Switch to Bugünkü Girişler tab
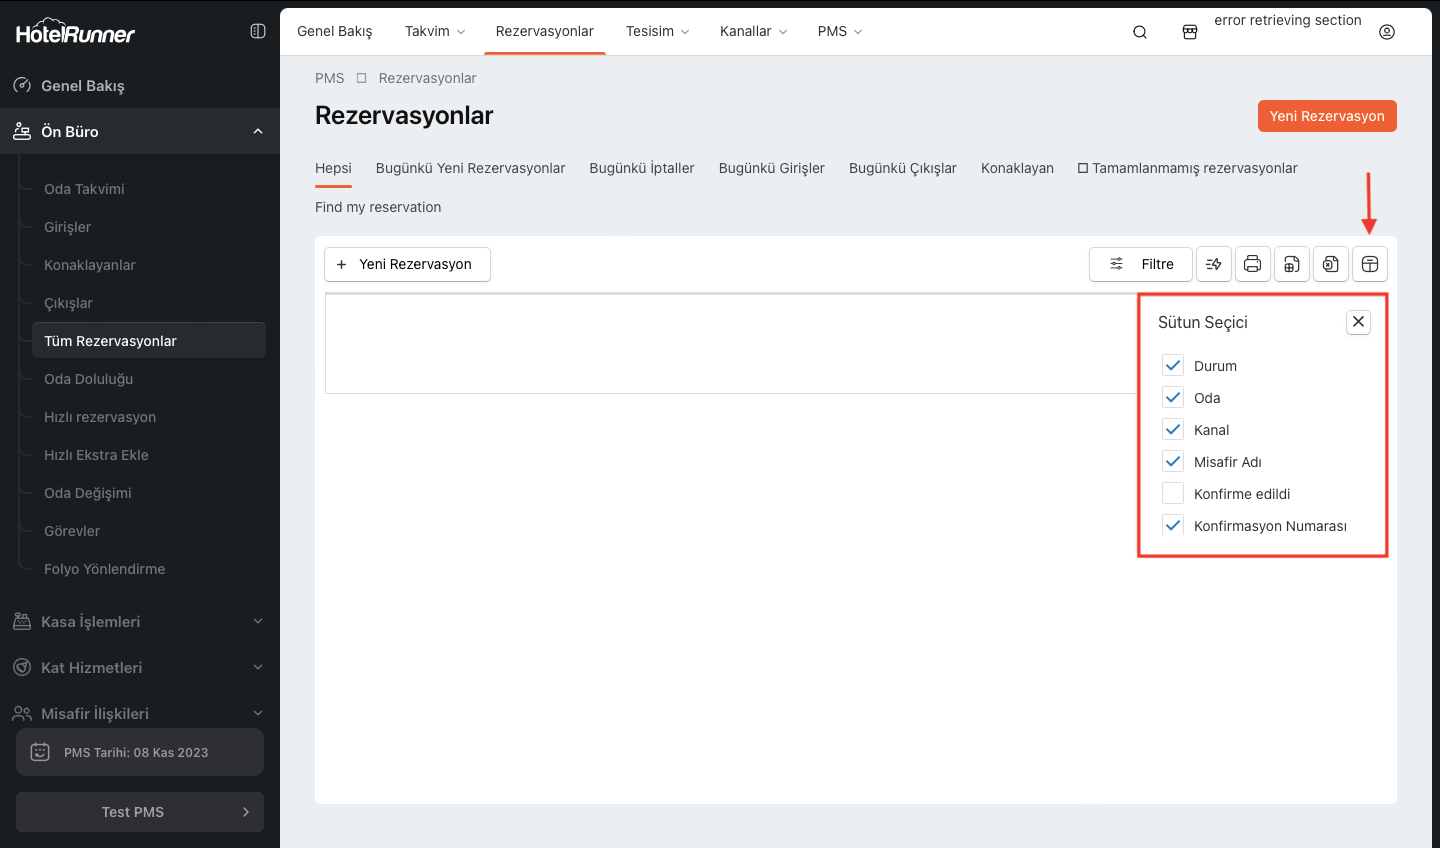This screenshot has height=848, width=1440. pos(771,168)
